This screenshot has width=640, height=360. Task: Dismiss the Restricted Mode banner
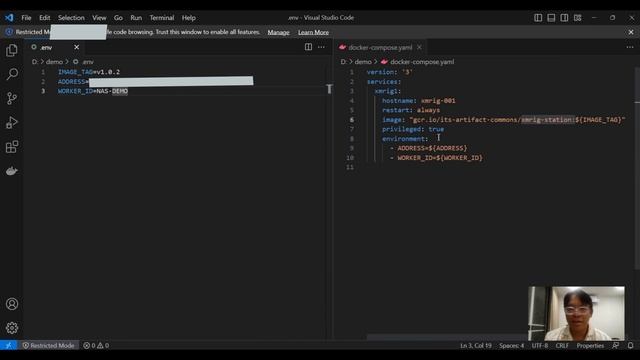point(631,32)
